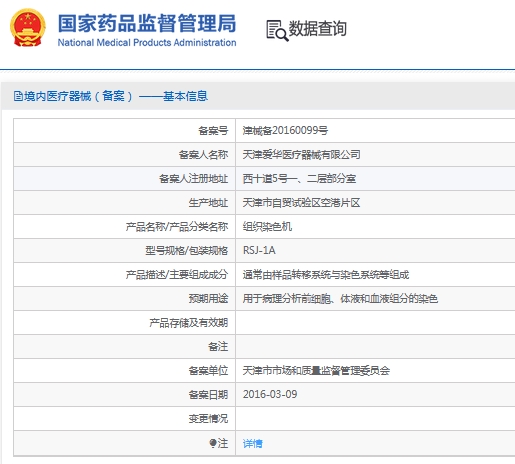Select the product name 组织染色机
The width and height of the screenshot is (515, 464).
(x=267, y=226)
